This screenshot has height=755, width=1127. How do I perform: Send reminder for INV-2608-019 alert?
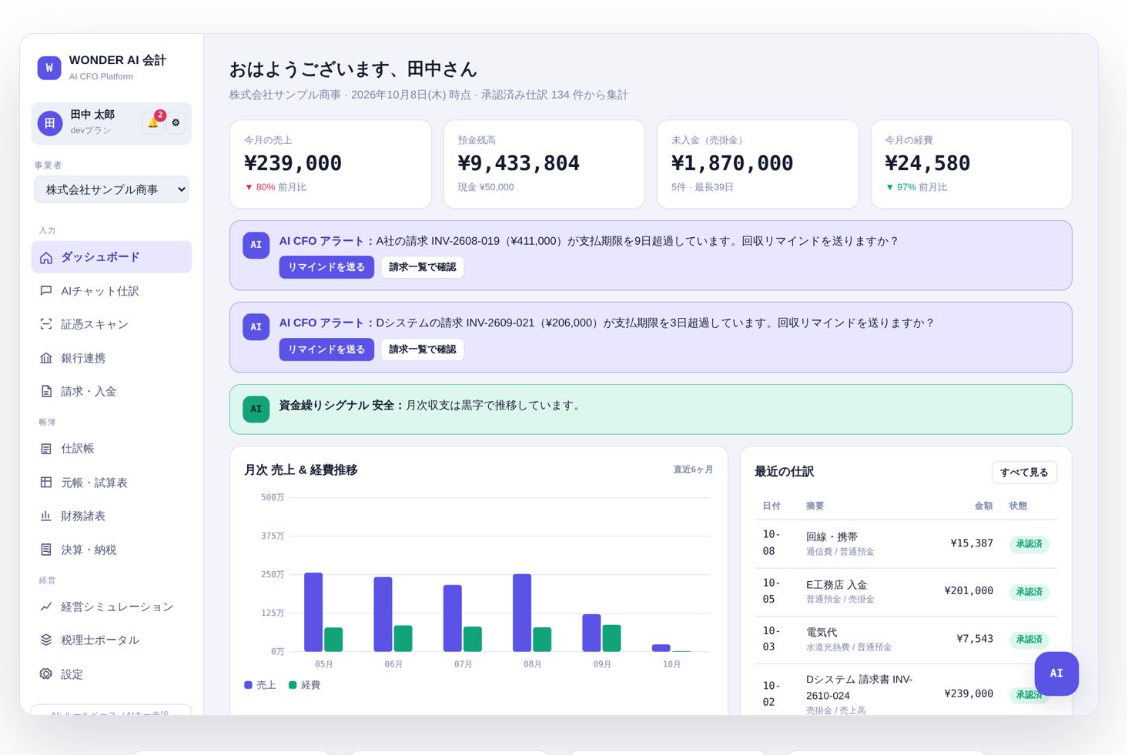(326, 267)
